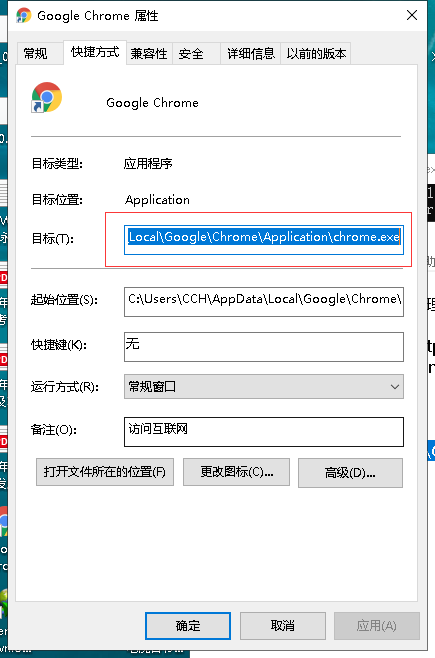Click the Application target location value
Image resolution: width=435 pixels, height=658 pixels.
[157, 200]
